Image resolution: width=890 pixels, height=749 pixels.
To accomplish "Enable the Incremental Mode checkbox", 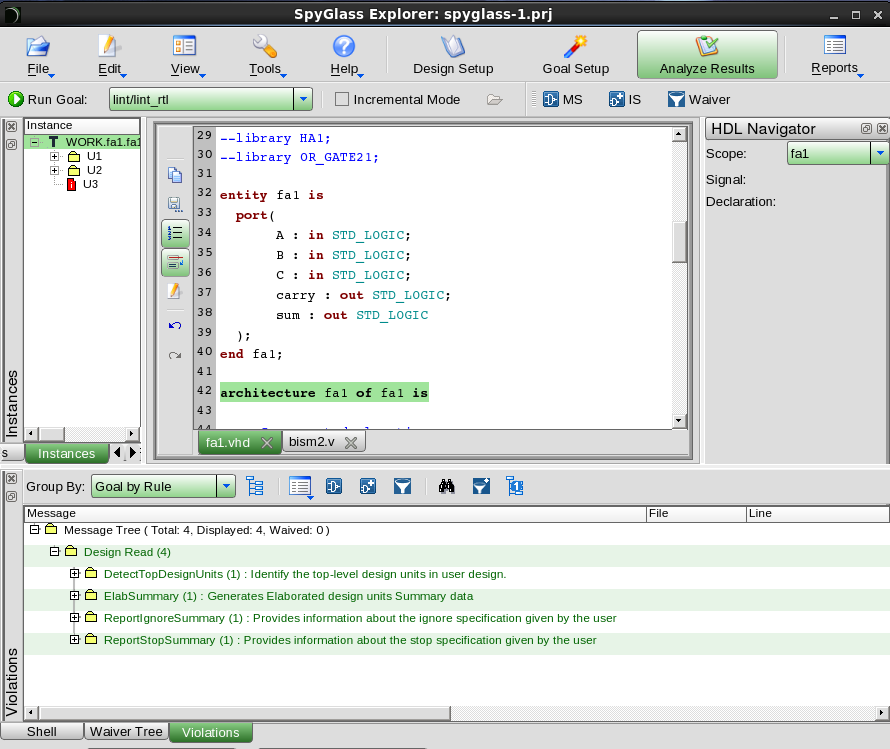I will tap(342, 99).
